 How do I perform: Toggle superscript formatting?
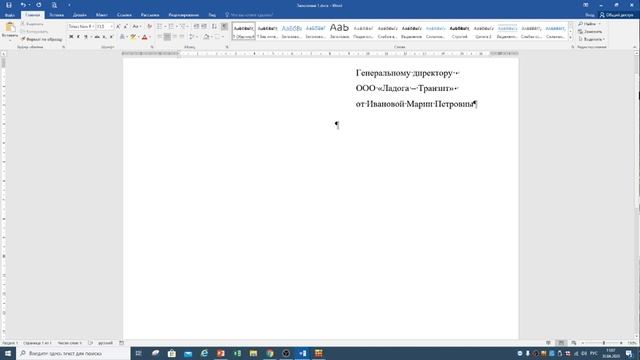111,37
